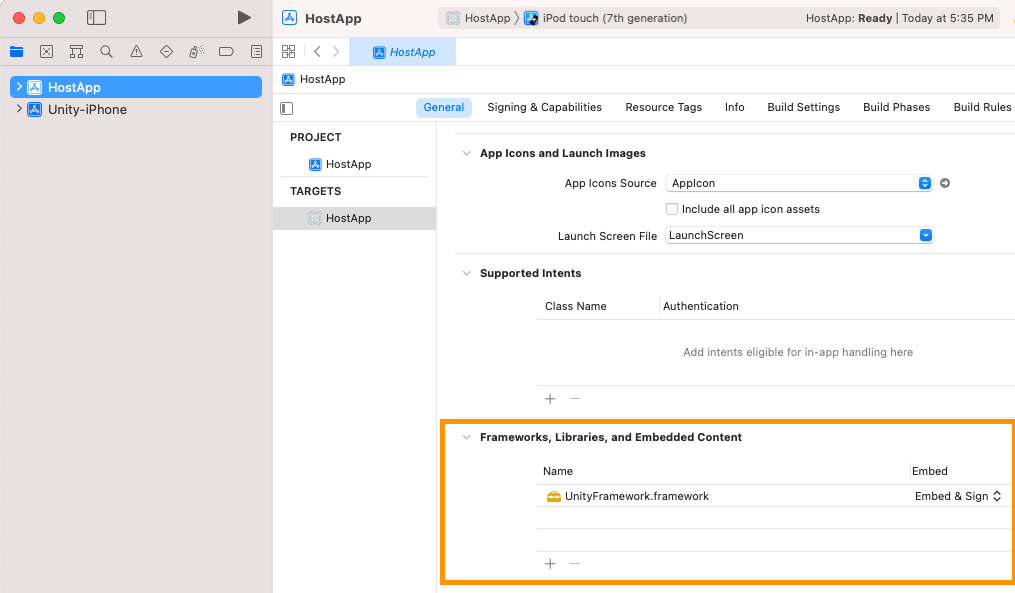Click the HostApp scheme name in toolbar
Viewport: 1015px width, 593px height.
(487, 18)
